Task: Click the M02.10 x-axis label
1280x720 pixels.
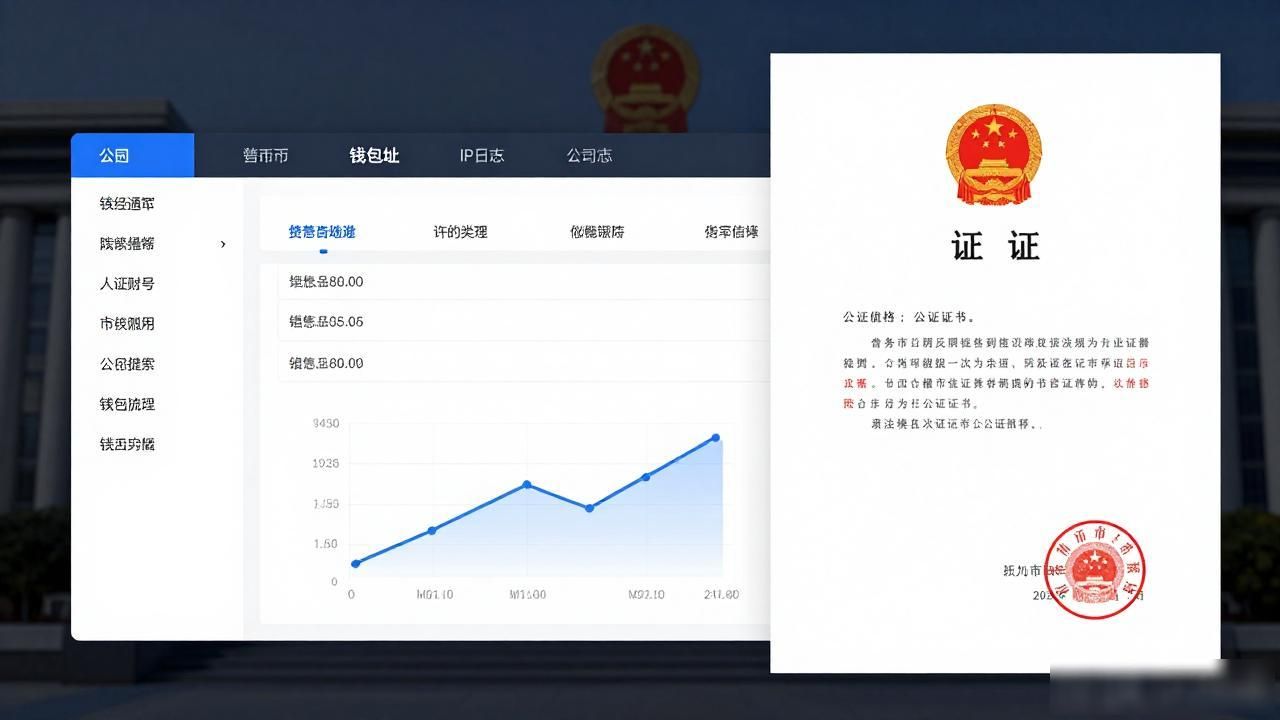Action: click(646, 594)
